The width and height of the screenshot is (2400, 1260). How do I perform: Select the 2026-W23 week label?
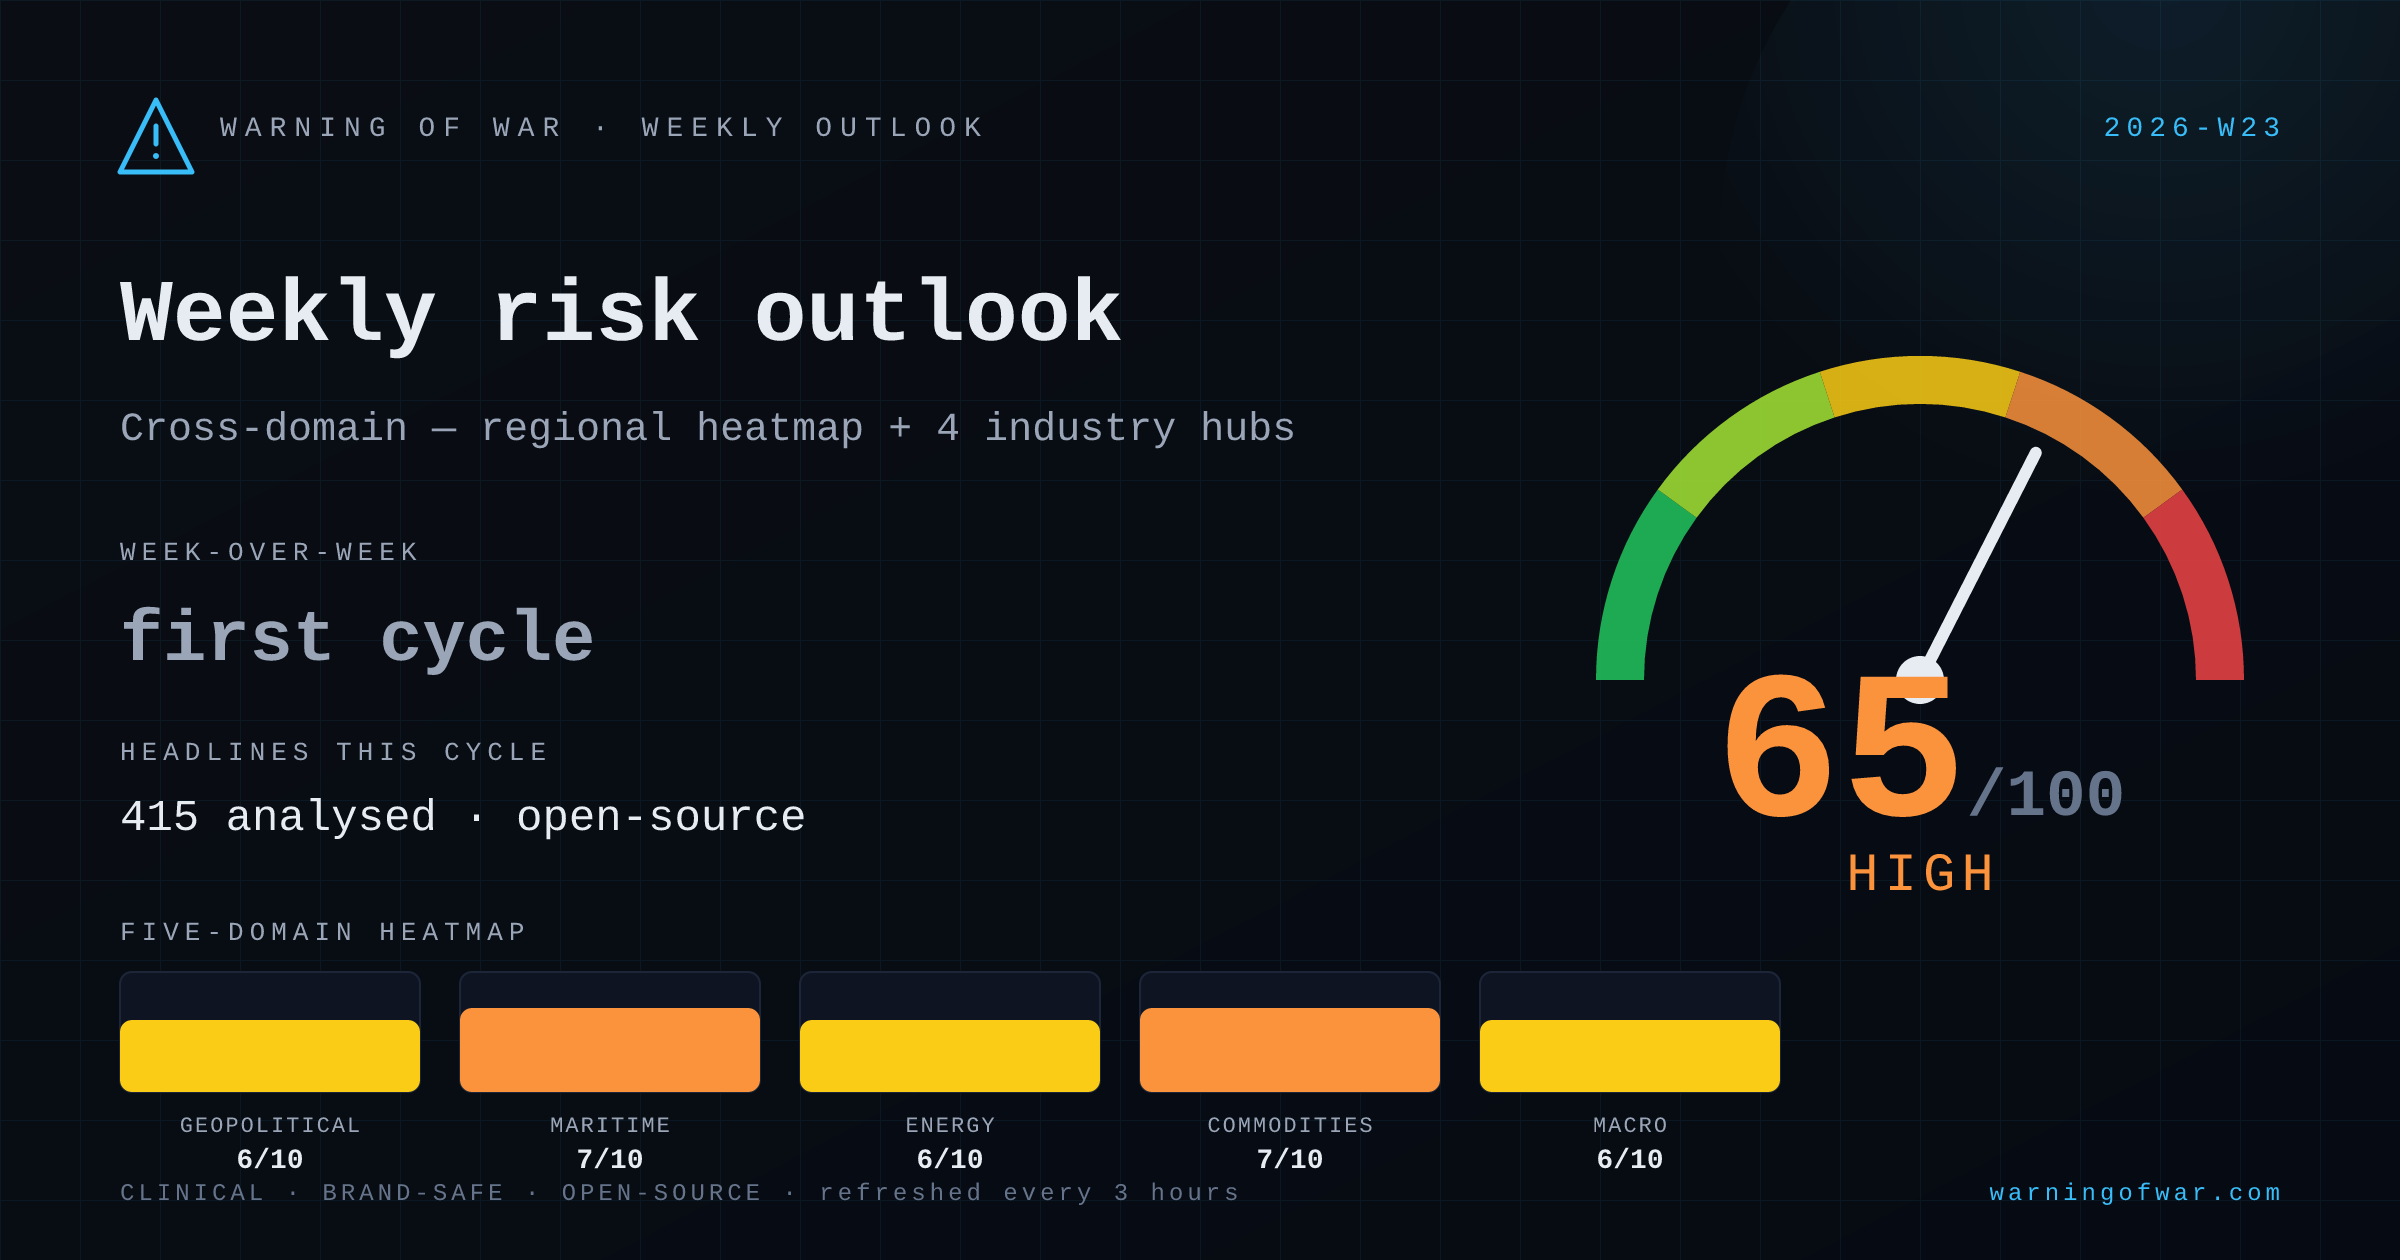coord(2193,128)
